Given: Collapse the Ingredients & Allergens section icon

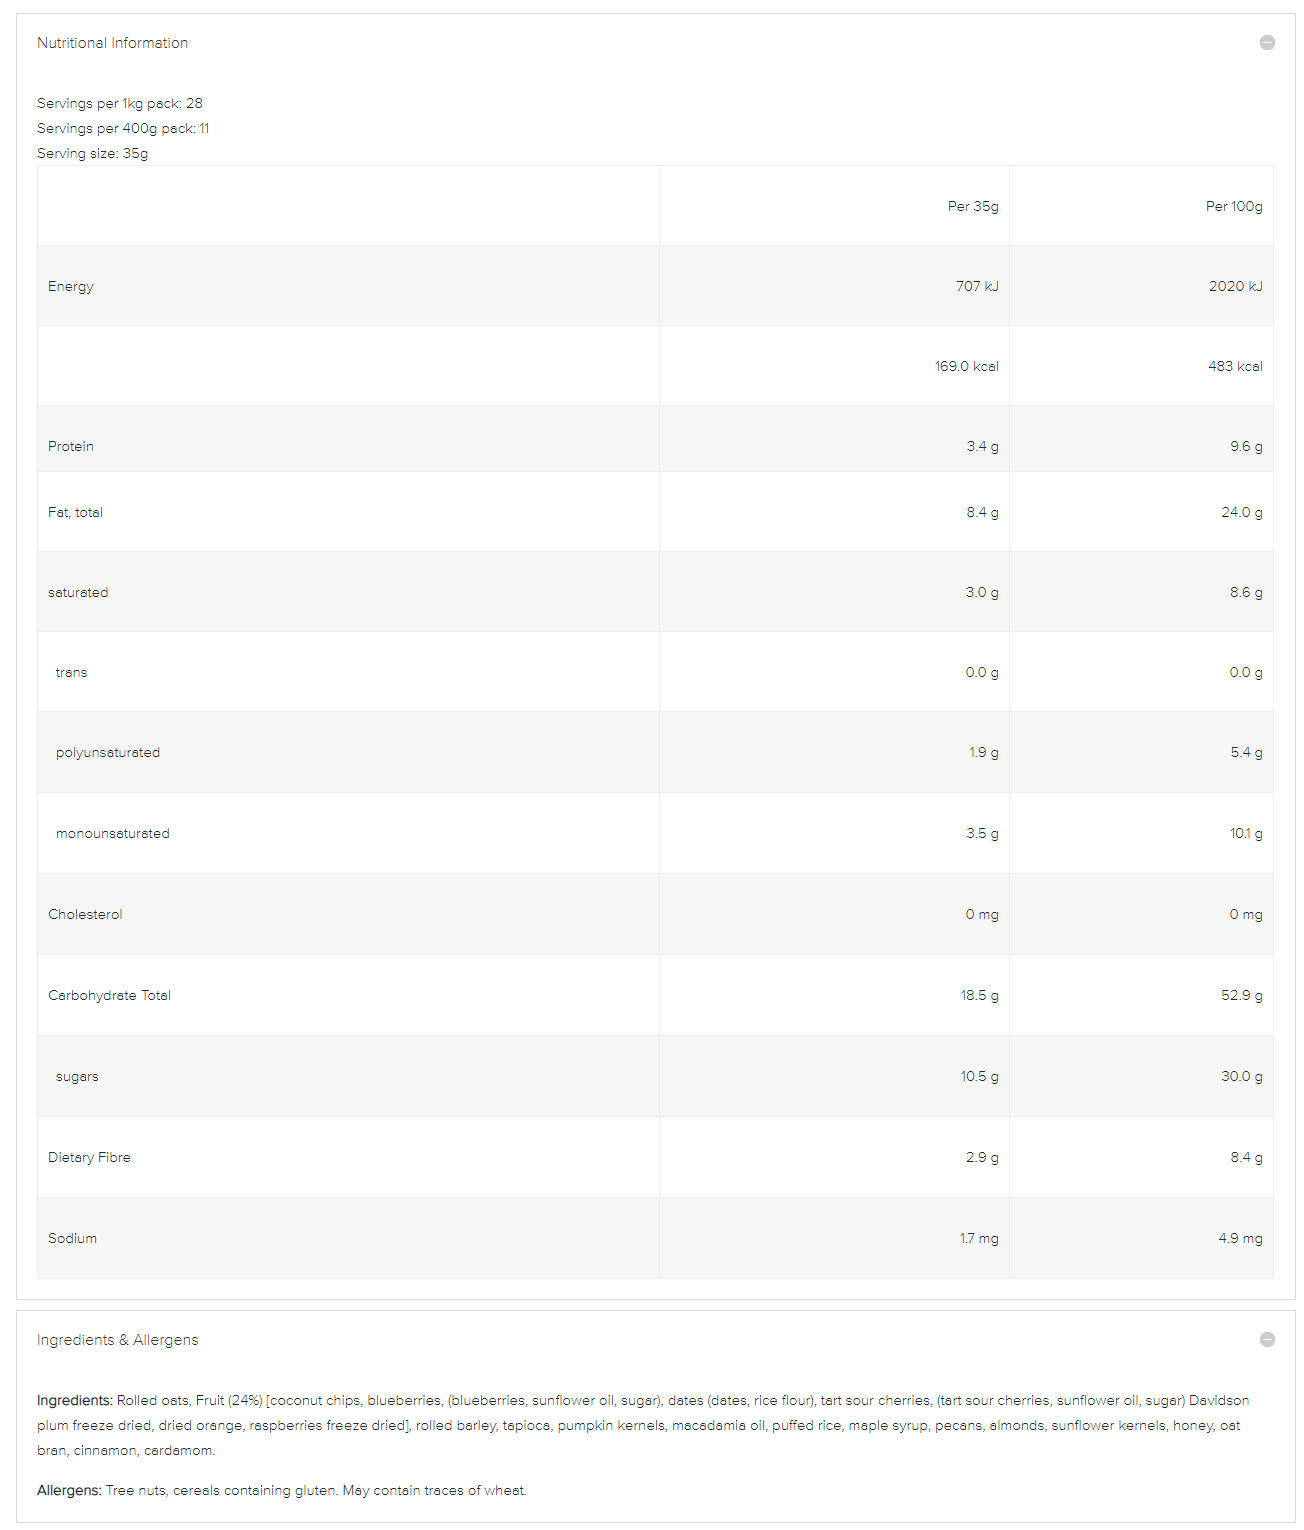Looking at the screenshot, I should [x=1267, y=1340].
